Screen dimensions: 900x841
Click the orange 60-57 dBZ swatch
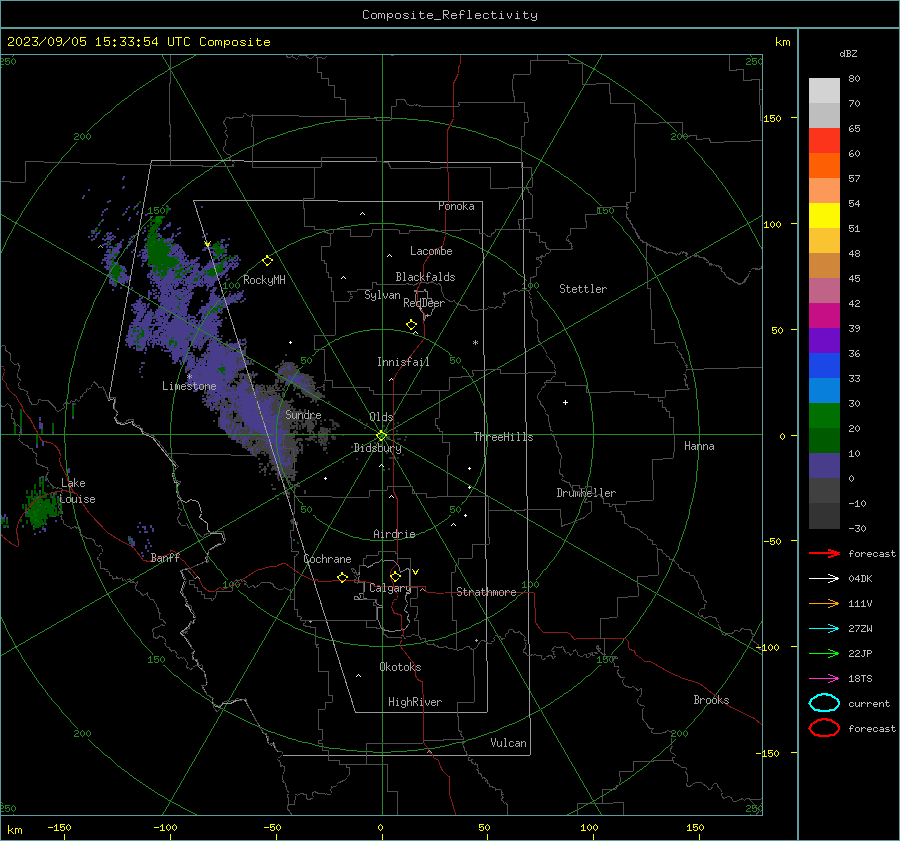[824, 165]
